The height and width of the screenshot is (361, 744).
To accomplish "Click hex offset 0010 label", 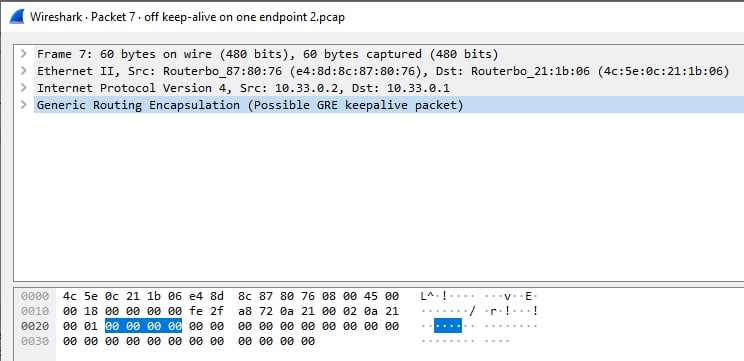I will click(x=35, y=311).
